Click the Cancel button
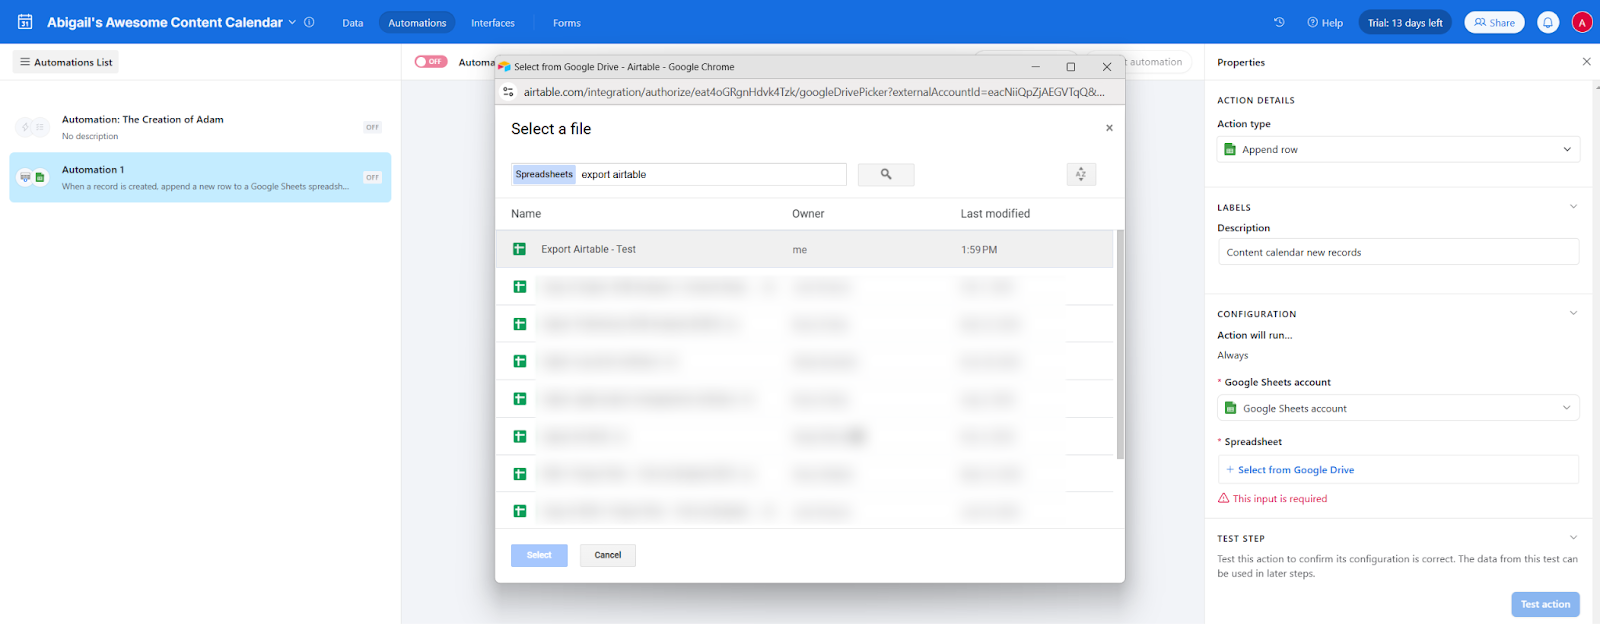The width and height of the screenshot is (1600, 624). point(608,555)
